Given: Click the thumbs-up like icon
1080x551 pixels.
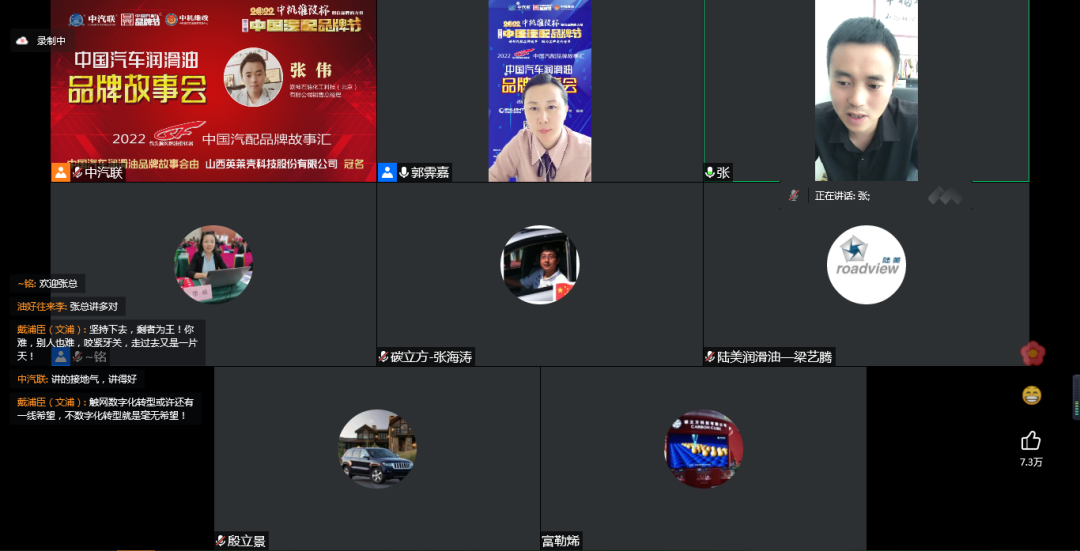Looking at the screenshot, I should coord(1031,440).
